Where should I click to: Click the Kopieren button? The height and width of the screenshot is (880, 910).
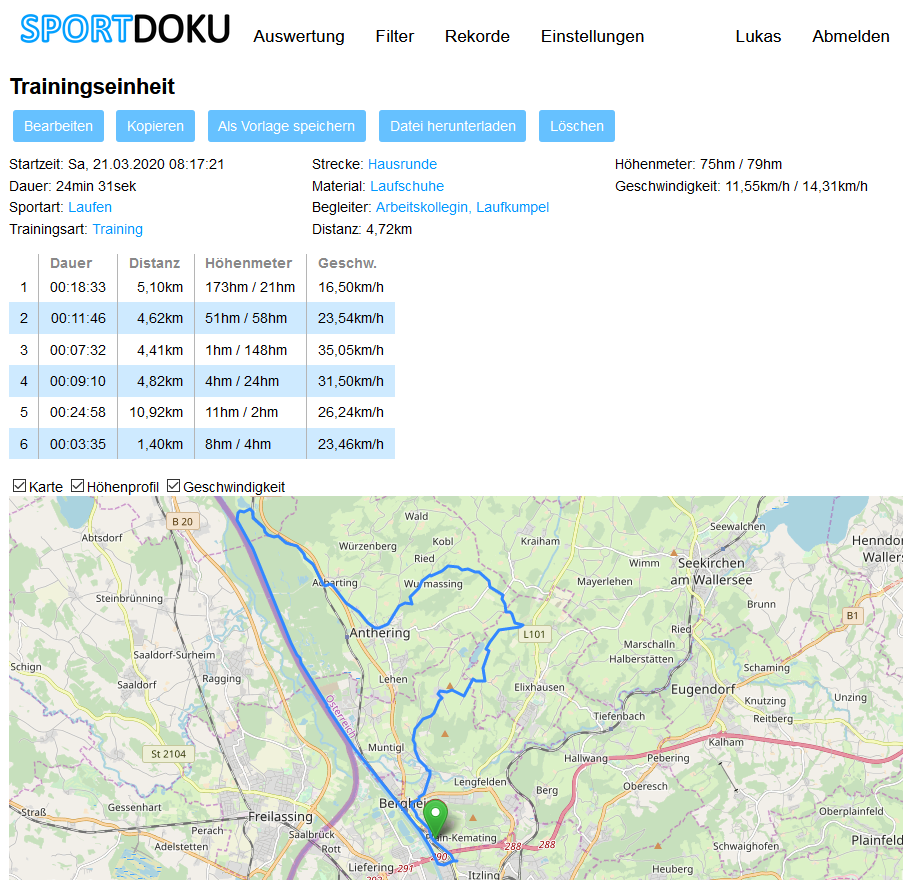155,126
